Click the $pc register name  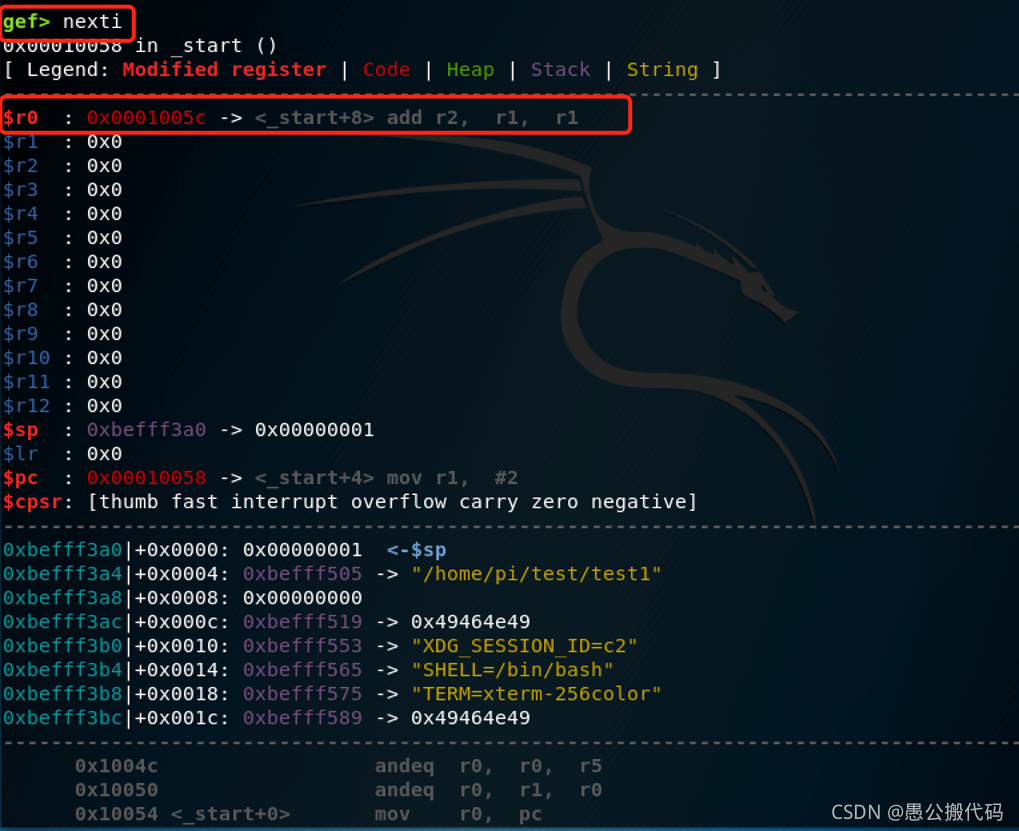point(21,478)
